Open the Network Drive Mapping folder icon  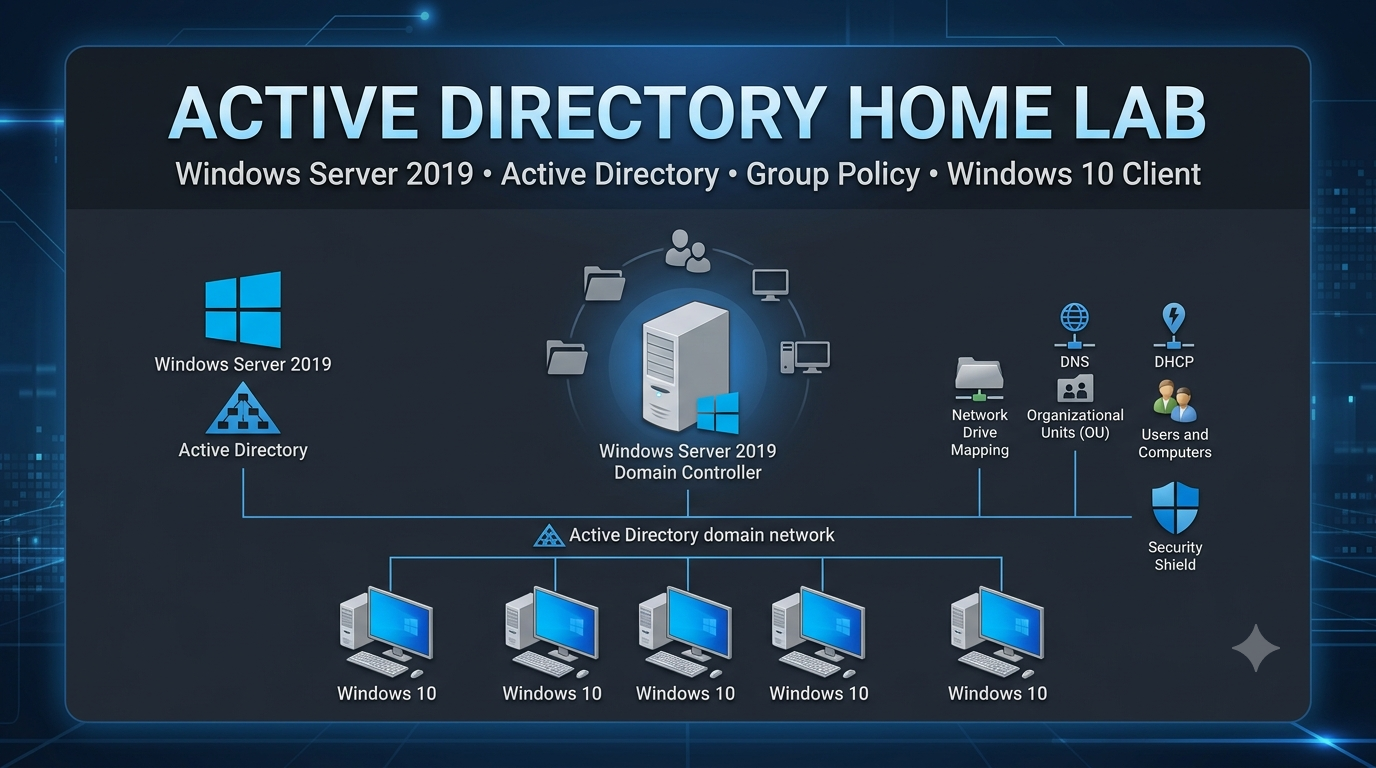pos(979,379)
